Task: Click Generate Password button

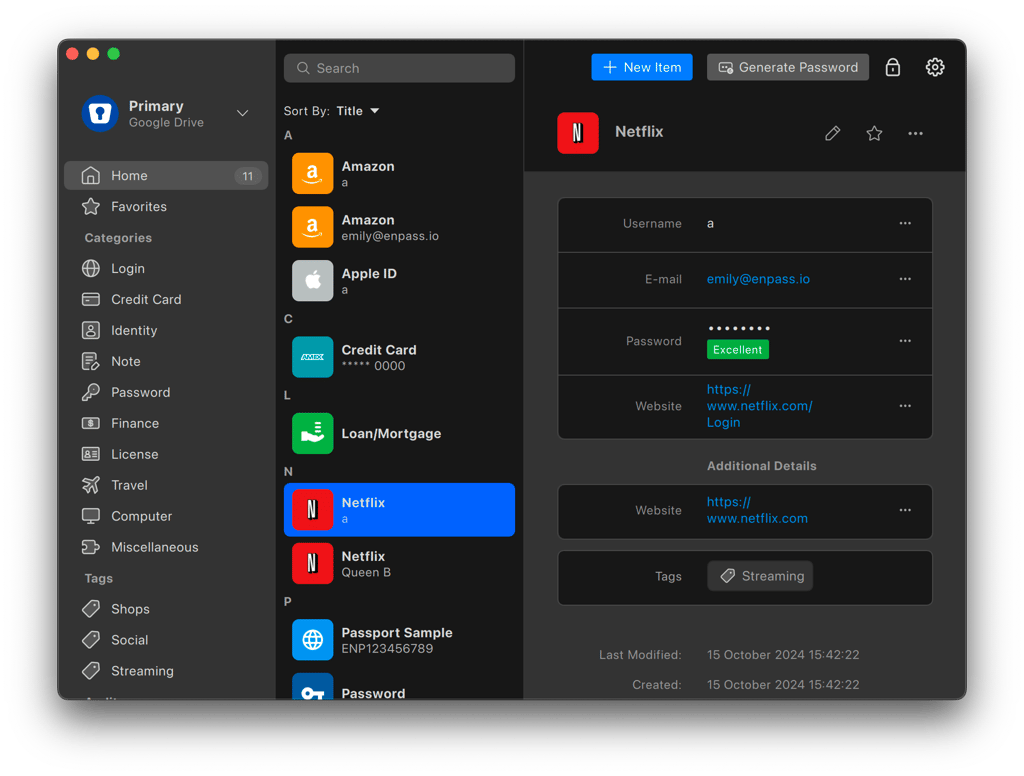Action: tap(788, 67)
